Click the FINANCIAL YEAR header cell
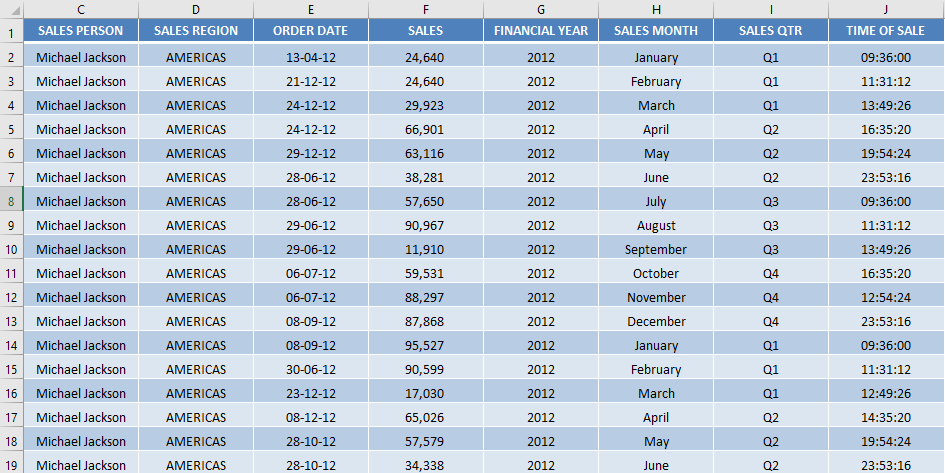945x473 pixels. pyautogui.click(x=541, y=31)
